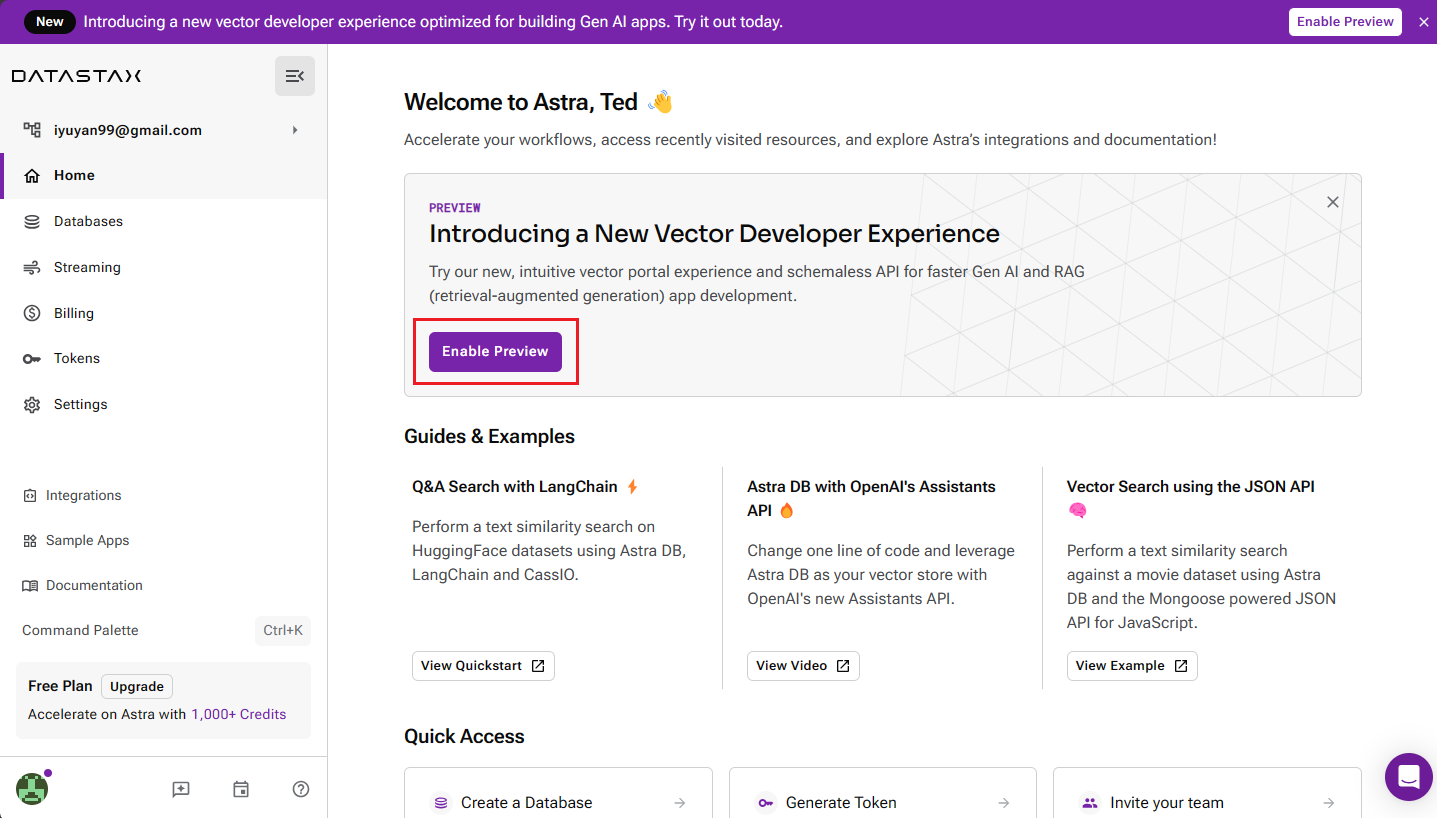Go to the Streaming section
Image resolution: width=1437 pixels, height=818 pixels.
tap(164, 267)
